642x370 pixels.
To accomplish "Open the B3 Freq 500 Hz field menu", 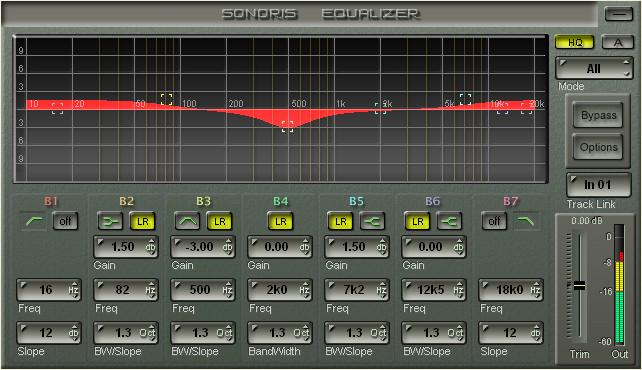I will [203, 290].
